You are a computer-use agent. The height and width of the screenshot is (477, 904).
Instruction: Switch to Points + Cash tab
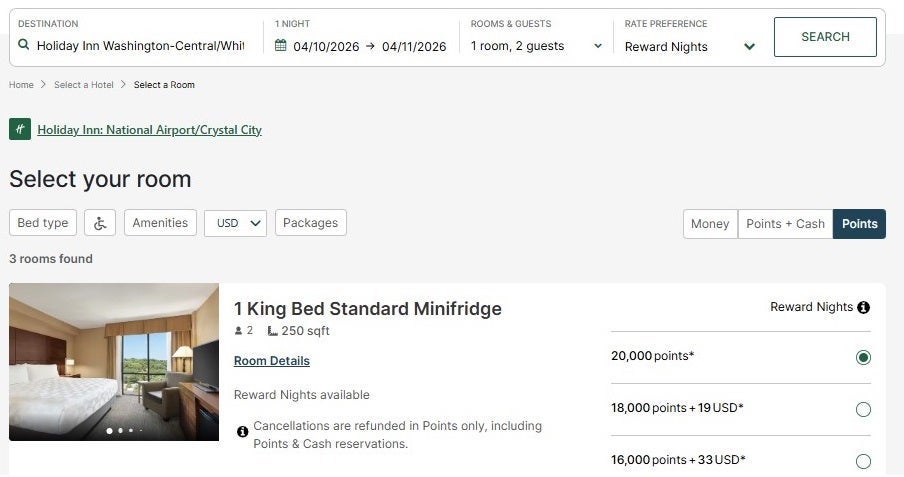[785, 224]
